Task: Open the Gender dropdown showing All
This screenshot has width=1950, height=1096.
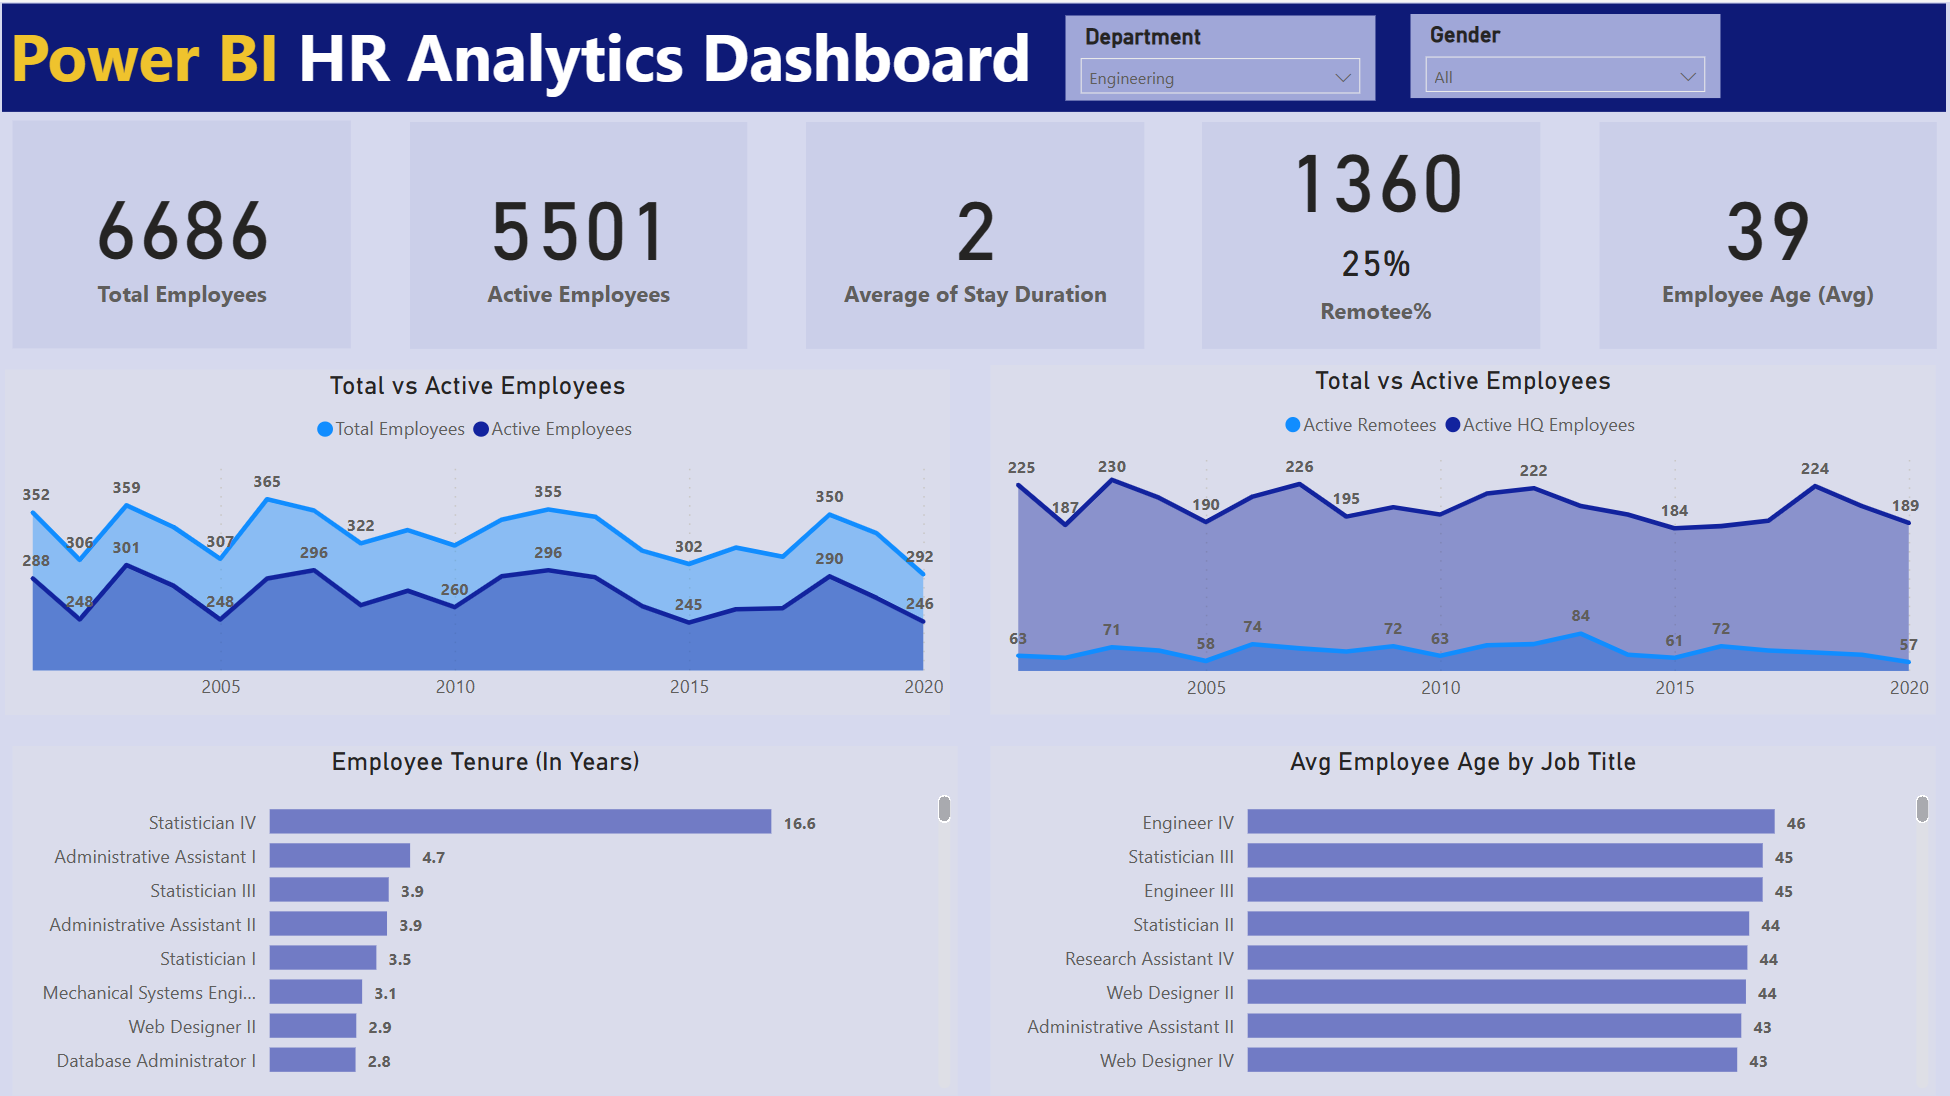Action: click(1565, 76)
